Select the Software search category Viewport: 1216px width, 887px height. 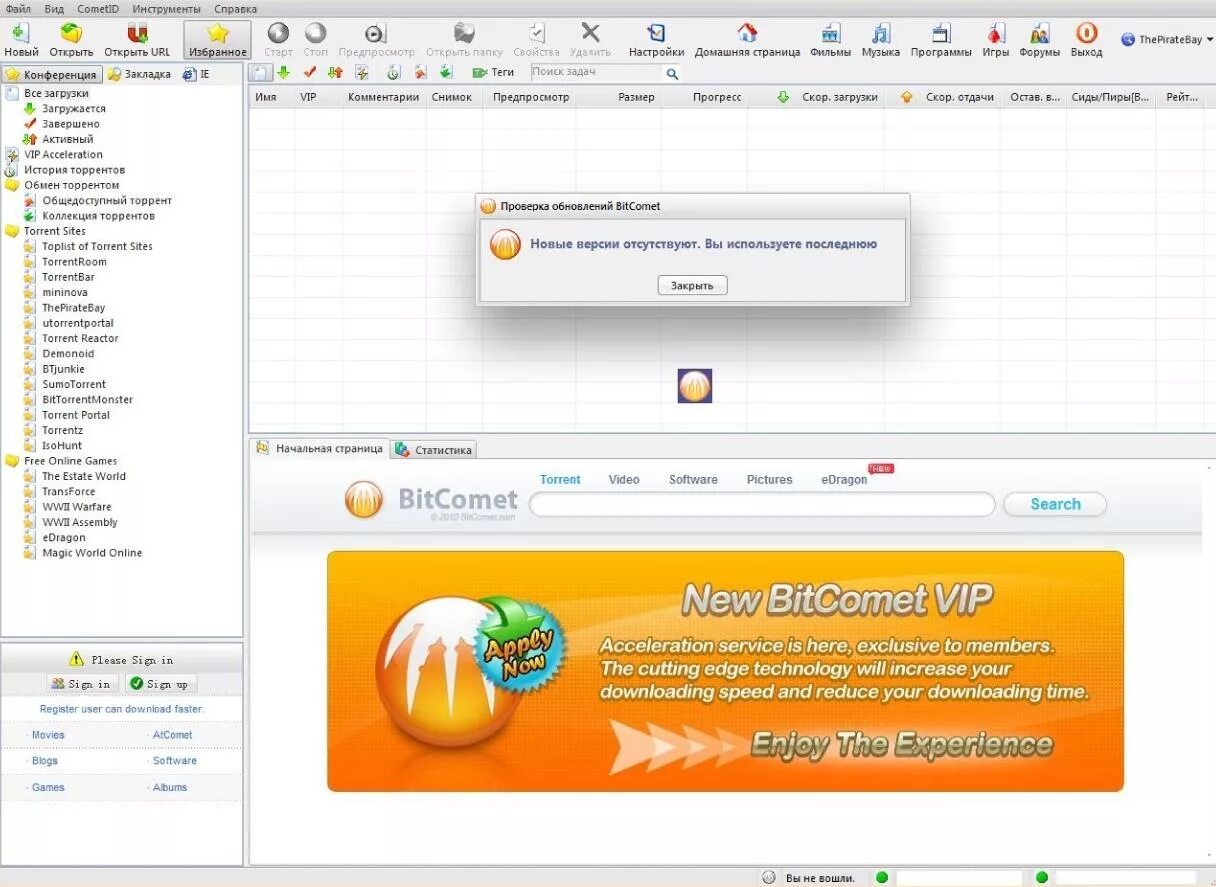(693, 480)
